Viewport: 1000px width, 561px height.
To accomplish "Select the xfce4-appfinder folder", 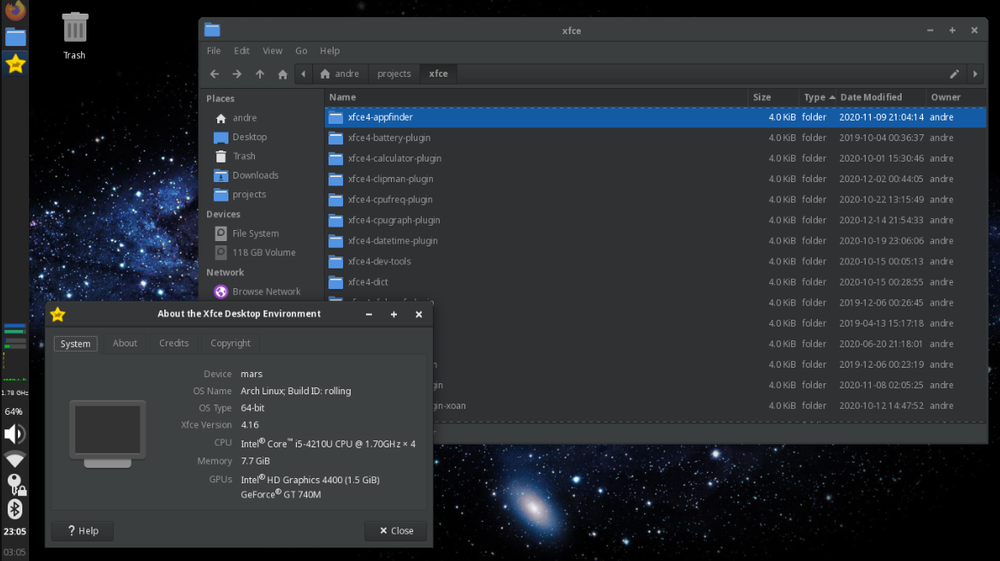I will tap(655, 117).
